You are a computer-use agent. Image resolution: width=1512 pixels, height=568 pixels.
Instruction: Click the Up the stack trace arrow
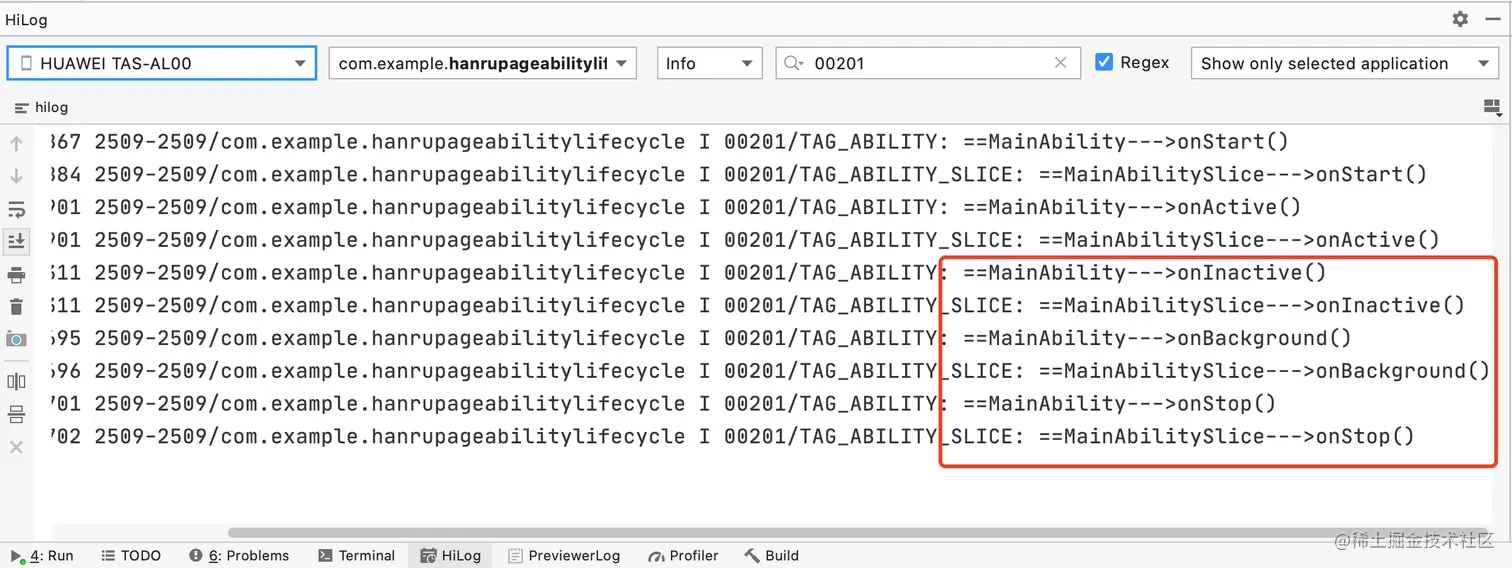point(16,143)
